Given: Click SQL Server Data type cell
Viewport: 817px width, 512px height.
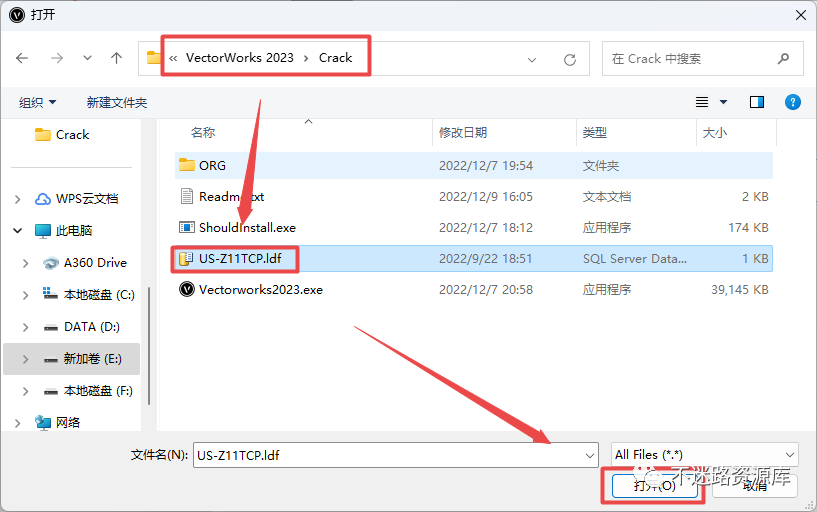Looking at the screenshot, I should click(635, 259).
